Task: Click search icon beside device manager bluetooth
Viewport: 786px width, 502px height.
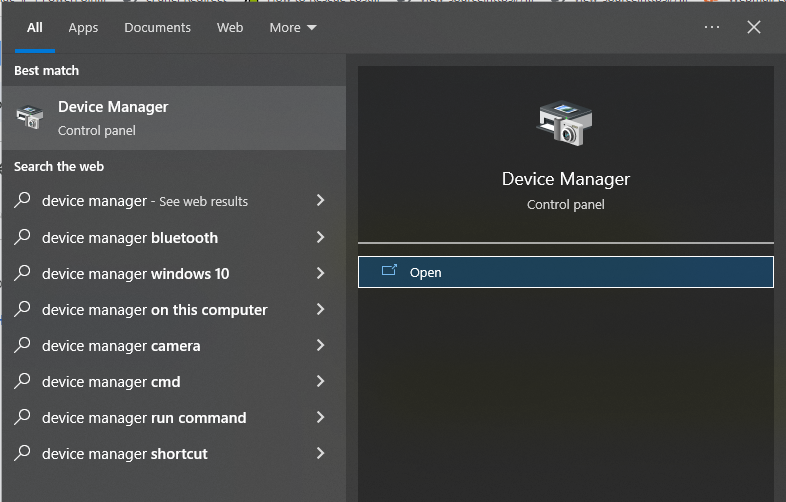Action: [x=22, y=236]
